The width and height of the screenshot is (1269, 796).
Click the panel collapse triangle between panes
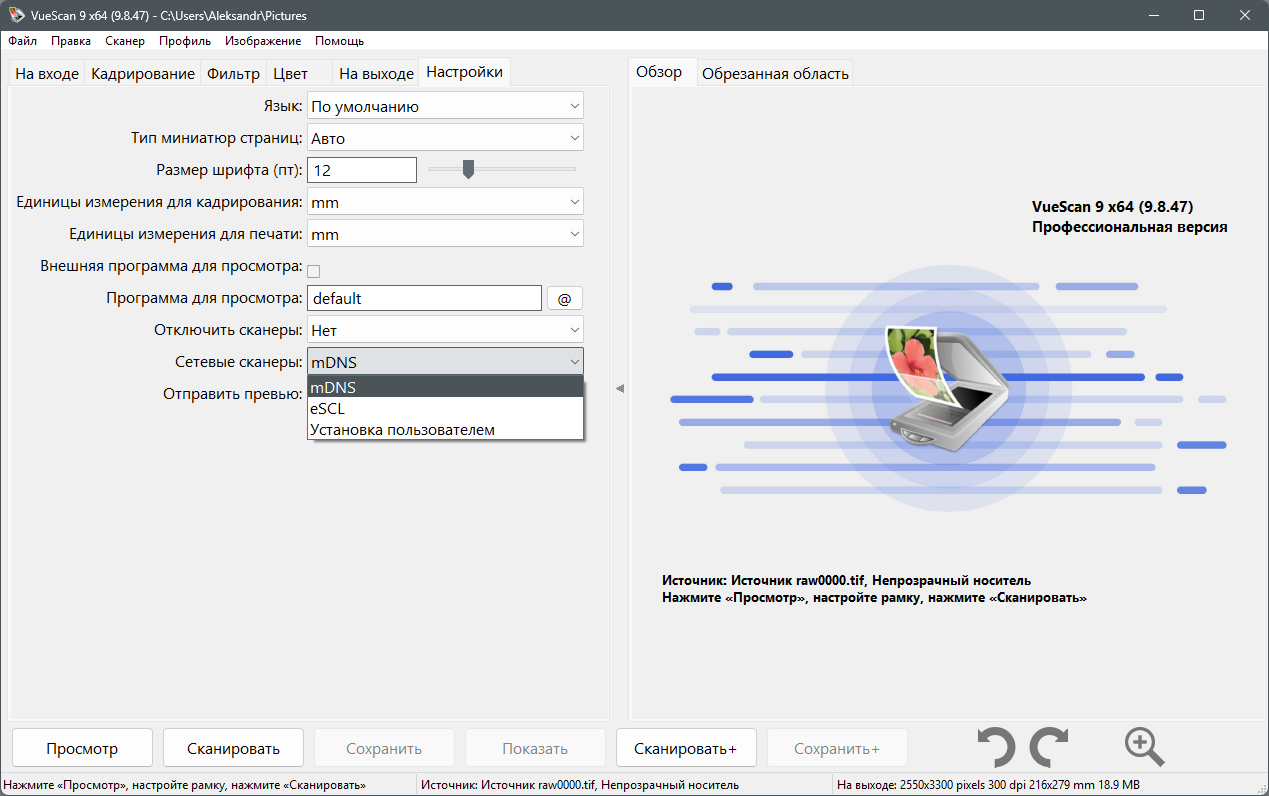(619, 388)
